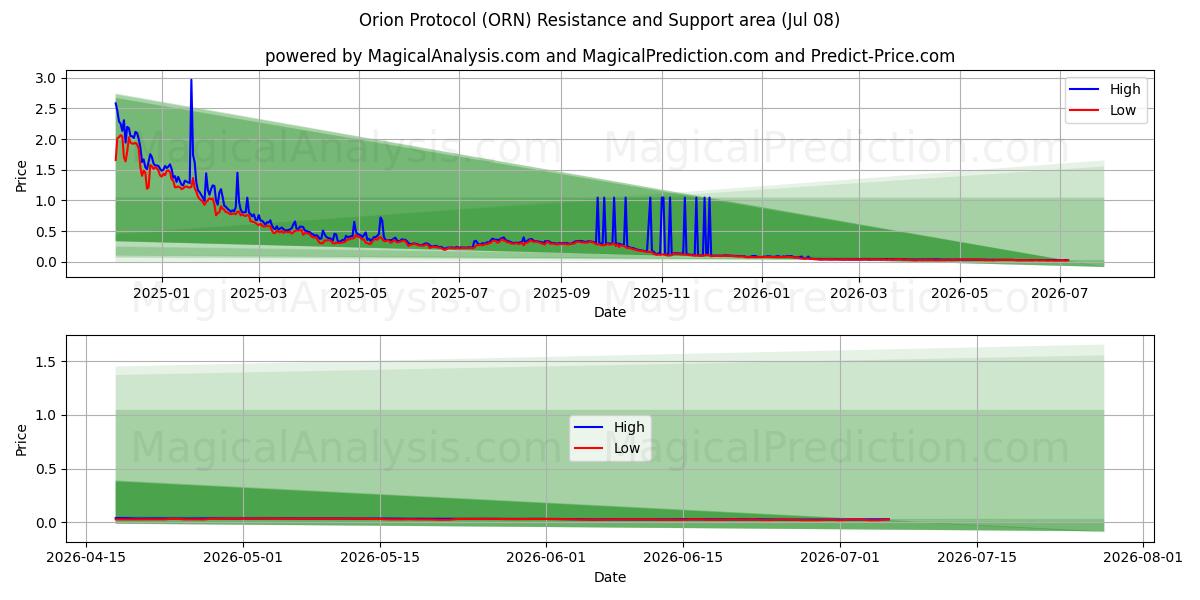The width and height of the screenshot is (1200, 600).
Task: Click the 2025-11 tick label on top axis
Action: (x=661, y=293)
